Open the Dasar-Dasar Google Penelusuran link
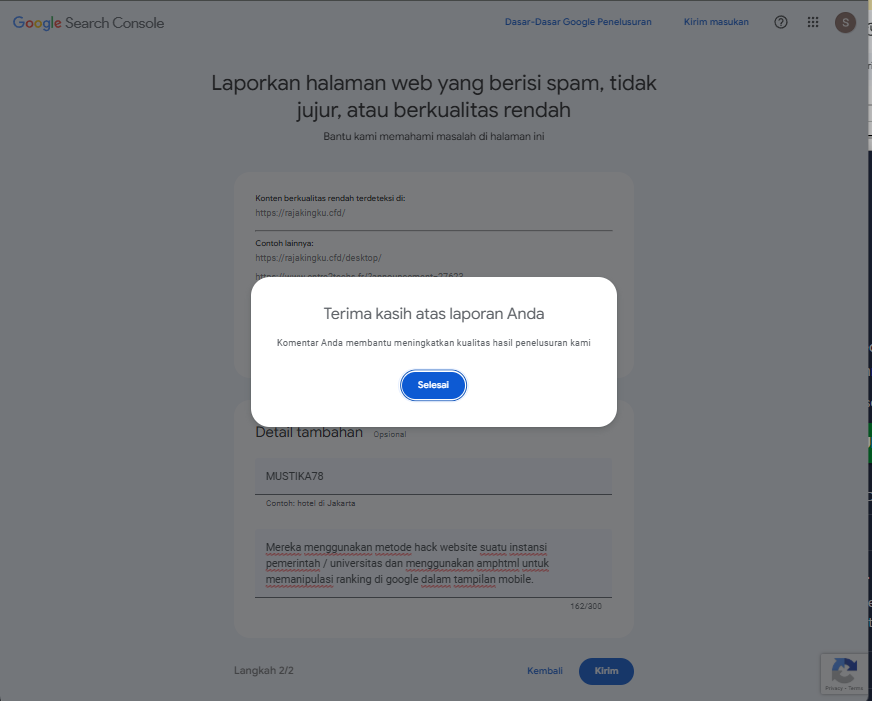 pos(578,22)
